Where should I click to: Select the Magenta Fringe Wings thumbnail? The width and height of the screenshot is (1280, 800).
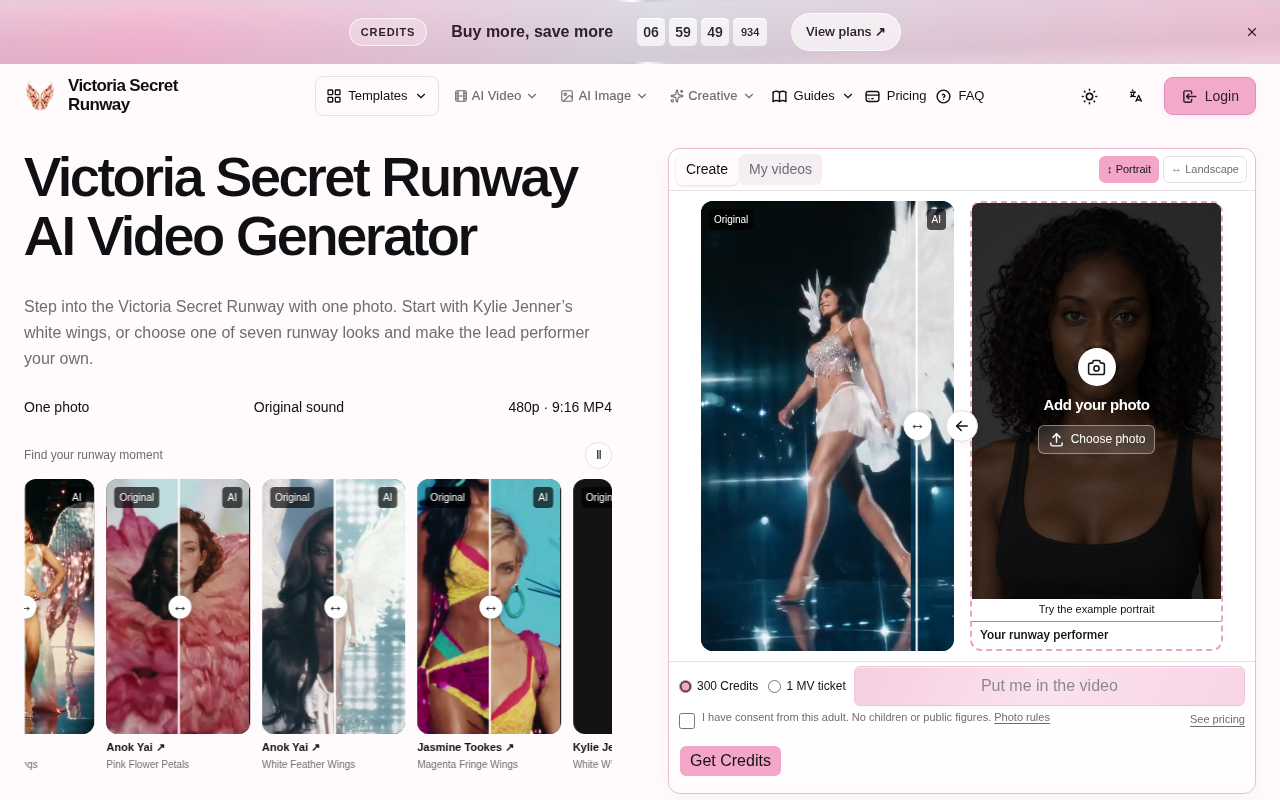(x=489, y=606)
